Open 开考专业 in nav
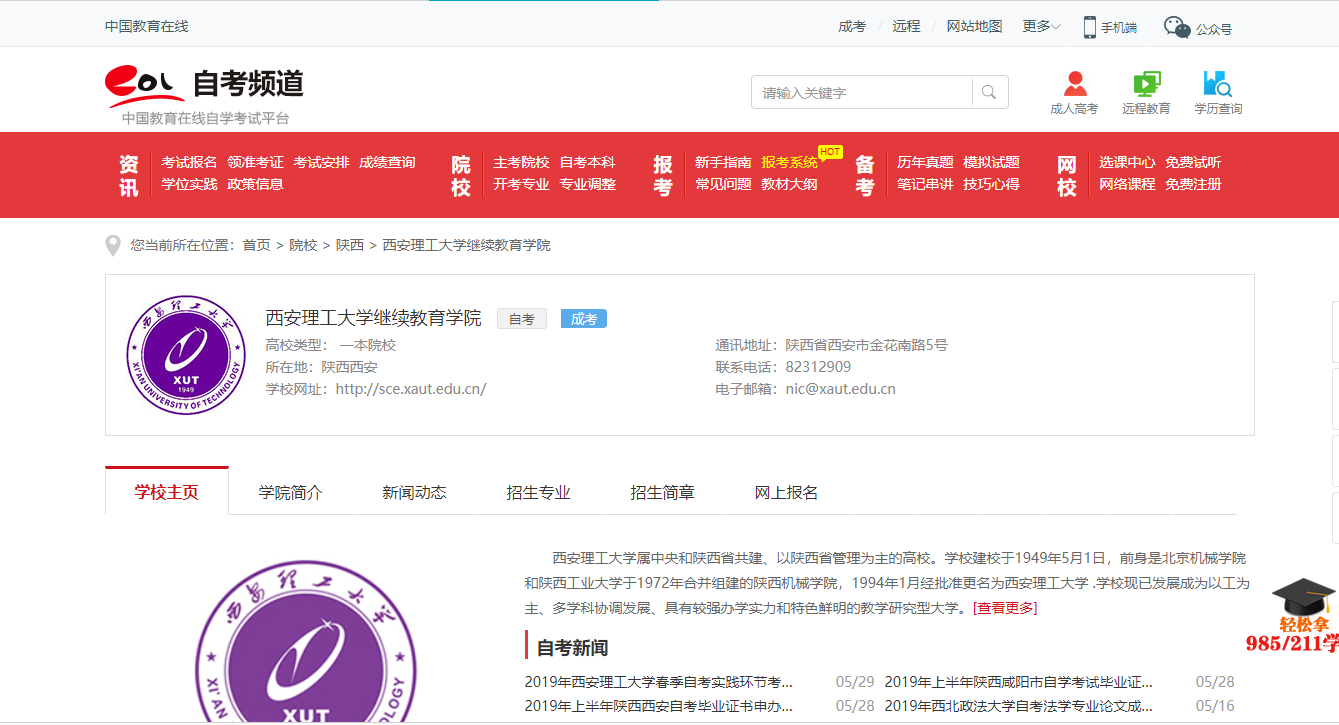Image resolution: width=1339 pixels, height=725 pixels. [521, 184]
